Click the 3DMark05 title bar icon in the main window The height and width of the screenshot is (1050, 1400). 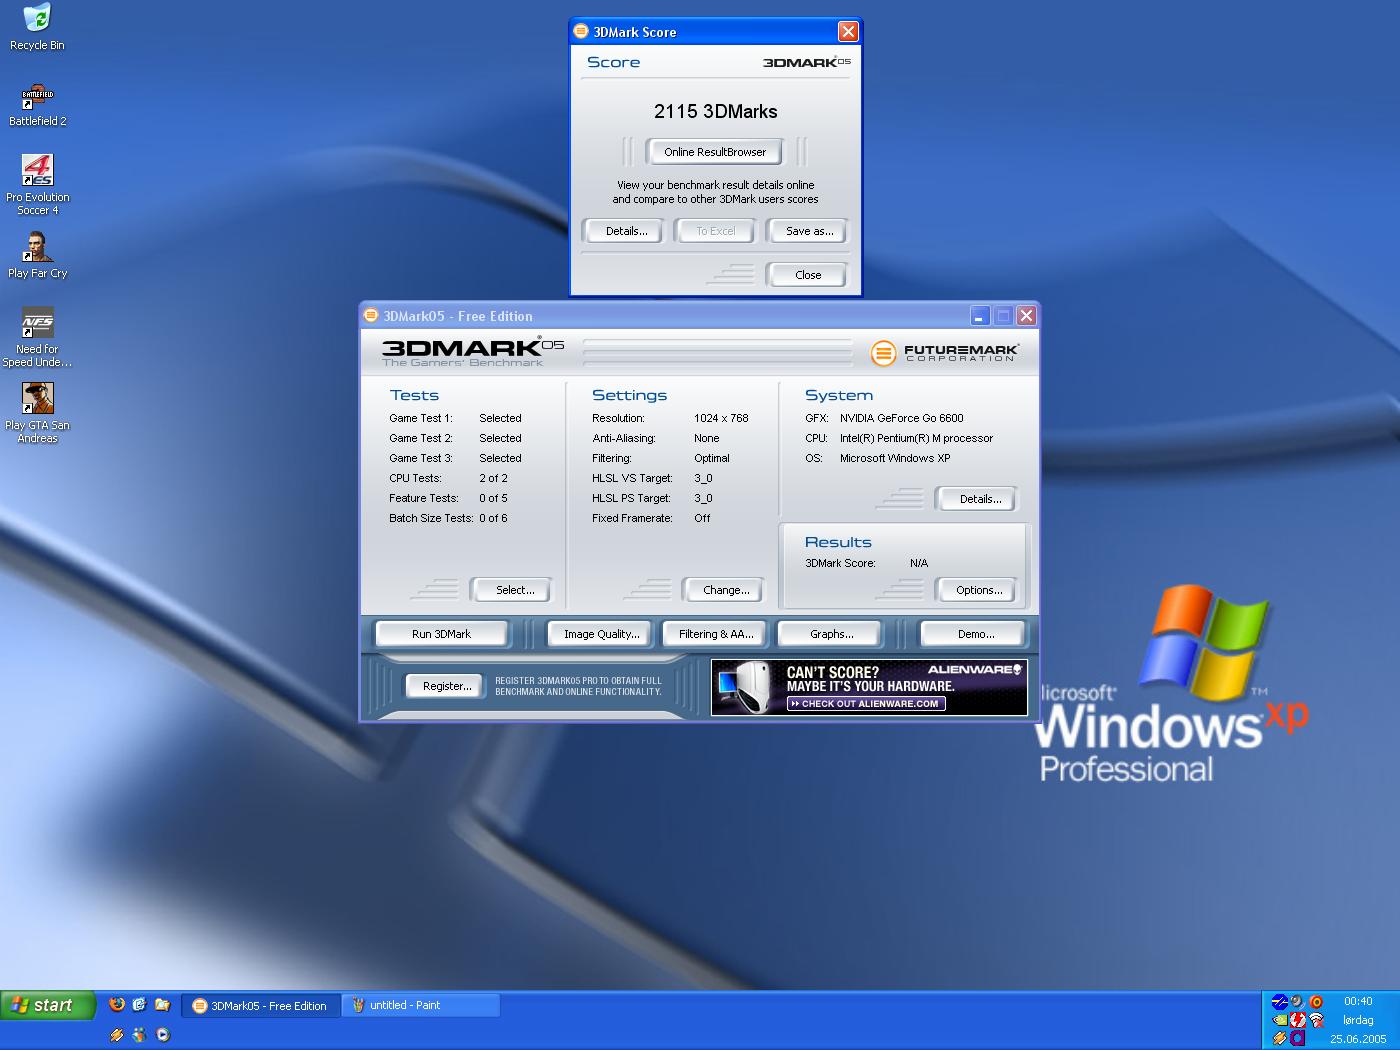(x=371, y=315)
